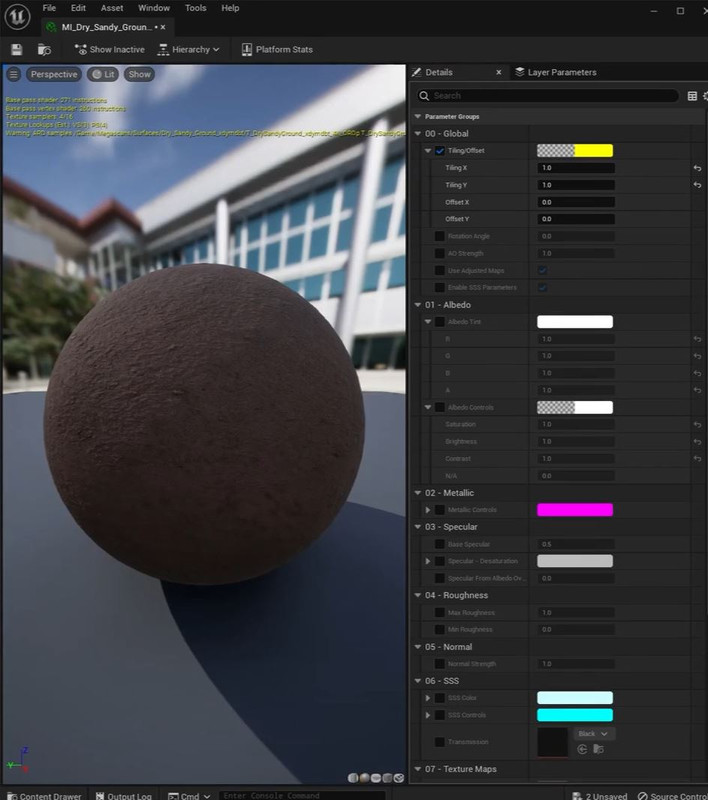Enable the Albedo Tint override checkbox
Viewport: 708px width, 800px height.
point(440,322)
